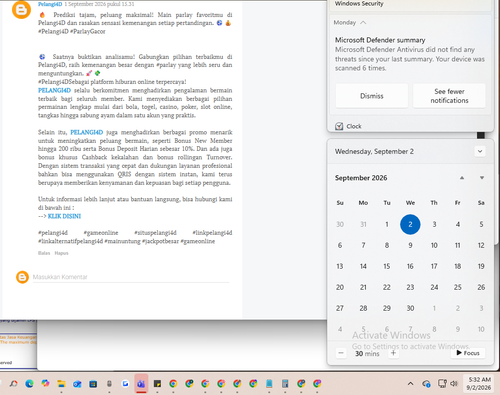Select September 27 in the calendar
500x395 pixels.
tap(340, 308)
